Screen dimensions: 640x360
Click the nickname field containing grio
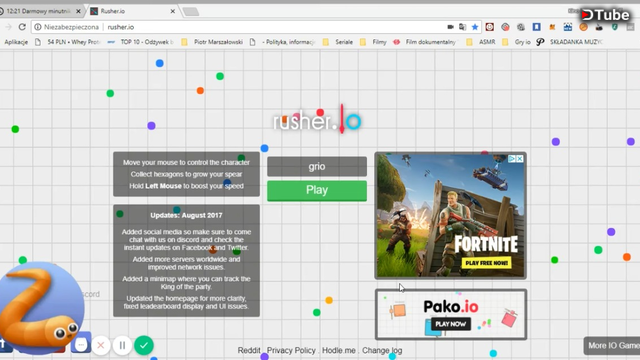pos(317,167)
